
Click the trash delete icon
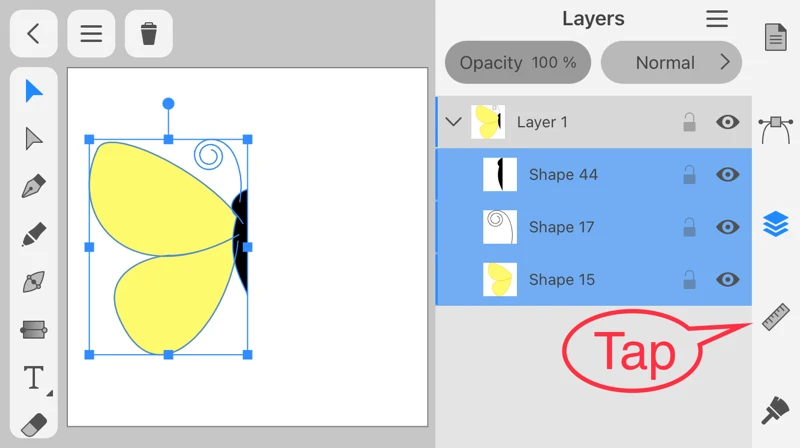(x=149, y=34)
